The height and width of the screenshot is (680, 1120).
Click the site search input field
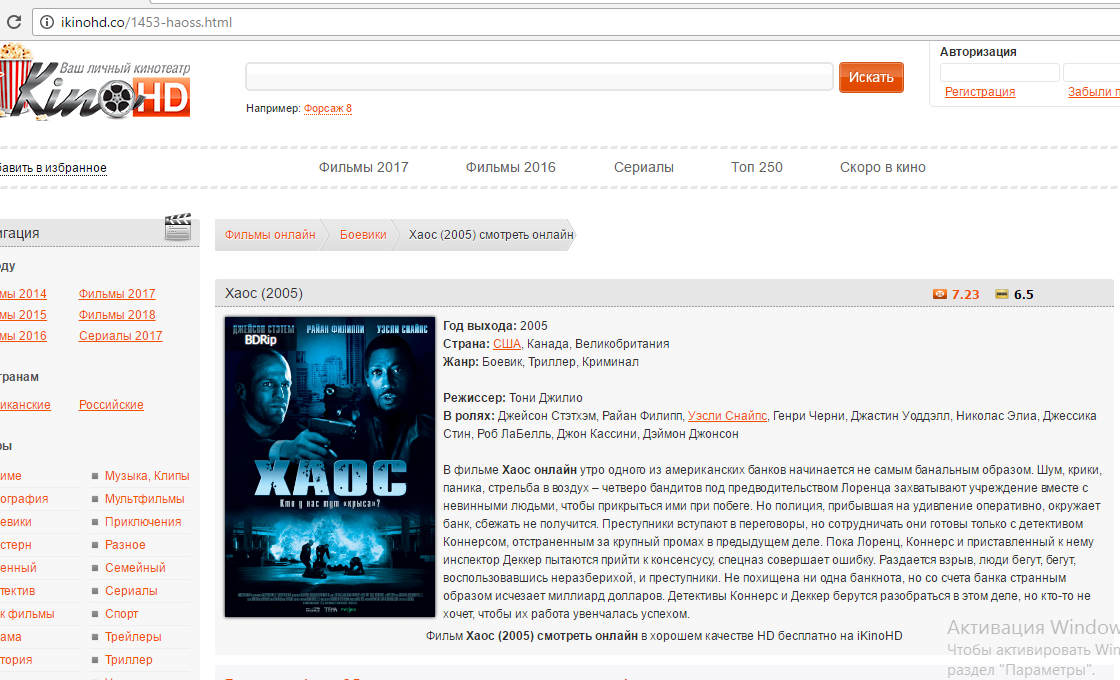pos(539,76)
